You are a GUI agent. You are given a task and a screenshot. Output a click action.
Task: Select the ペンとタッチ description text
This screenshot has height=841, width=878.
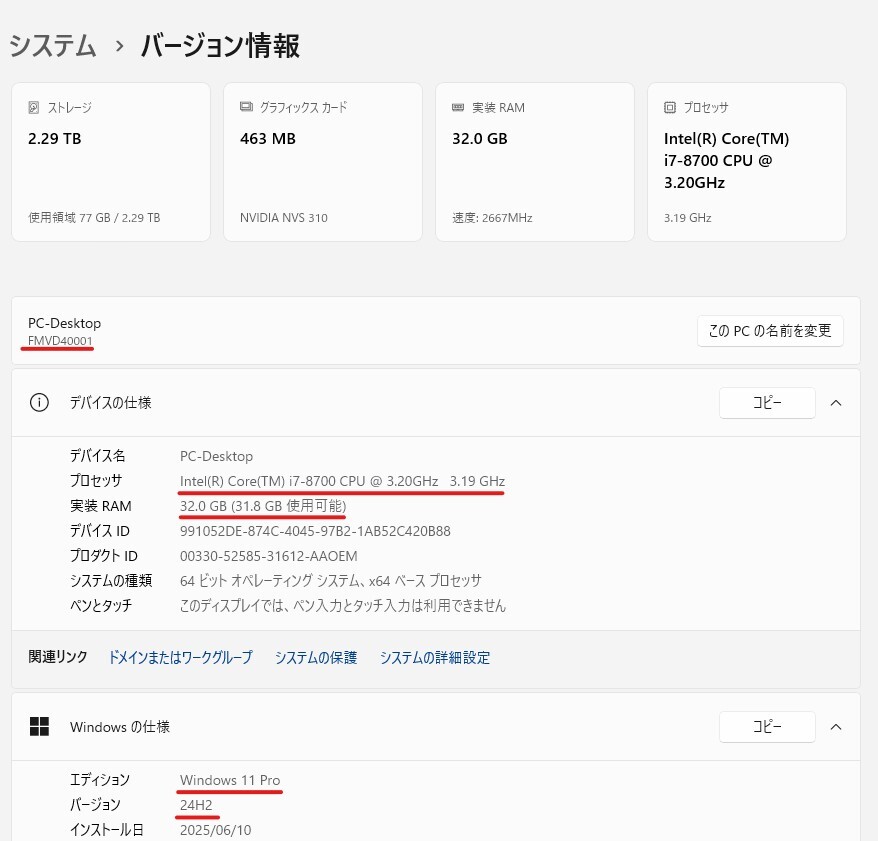click(x=343, y=606)
